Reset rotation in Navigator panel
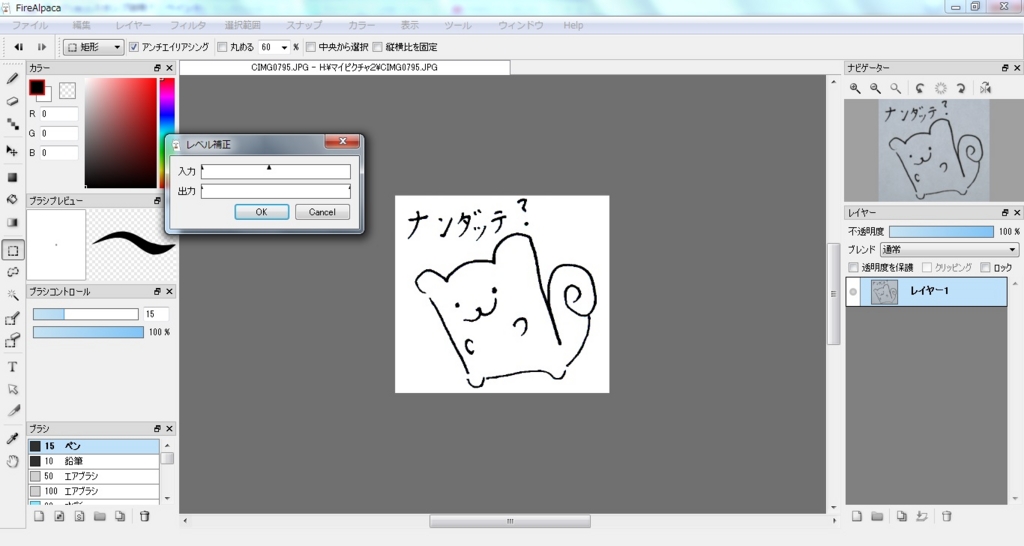Screen dimensions: 1024x546 click(x=940, y=88)
